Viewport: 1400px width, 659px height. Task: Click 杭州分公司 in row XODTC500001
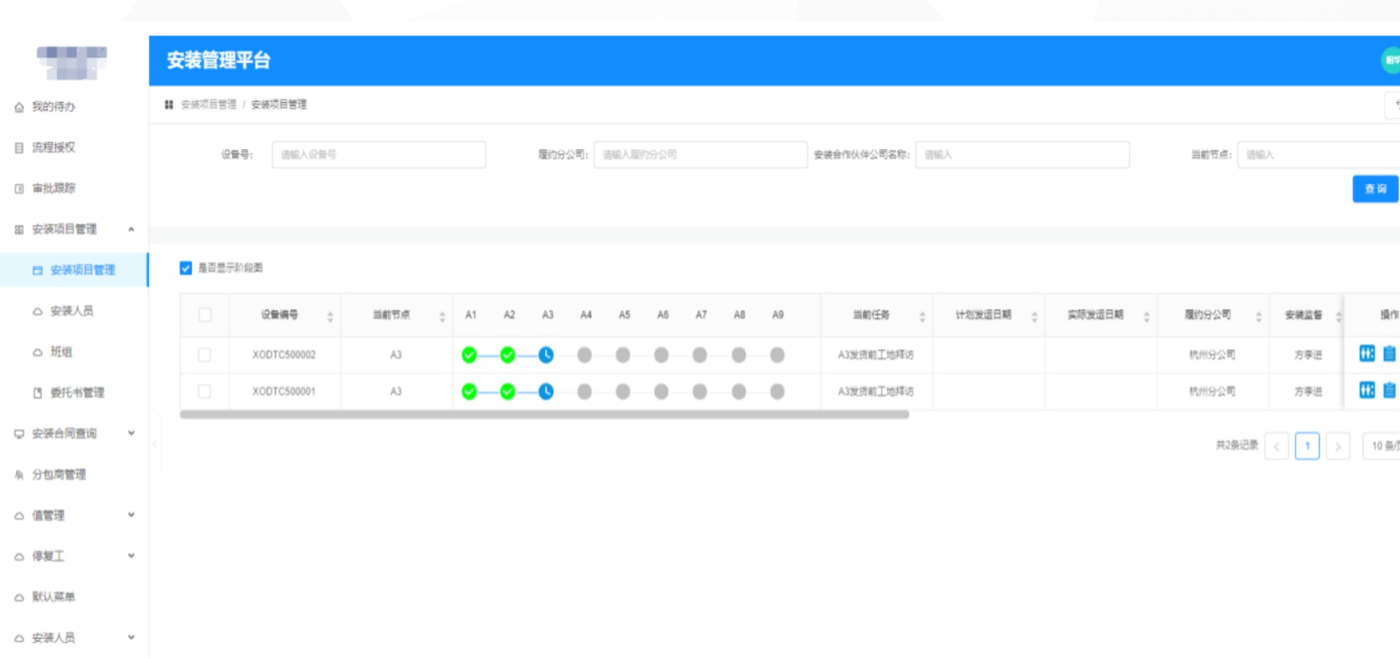tap(1212, 392)
